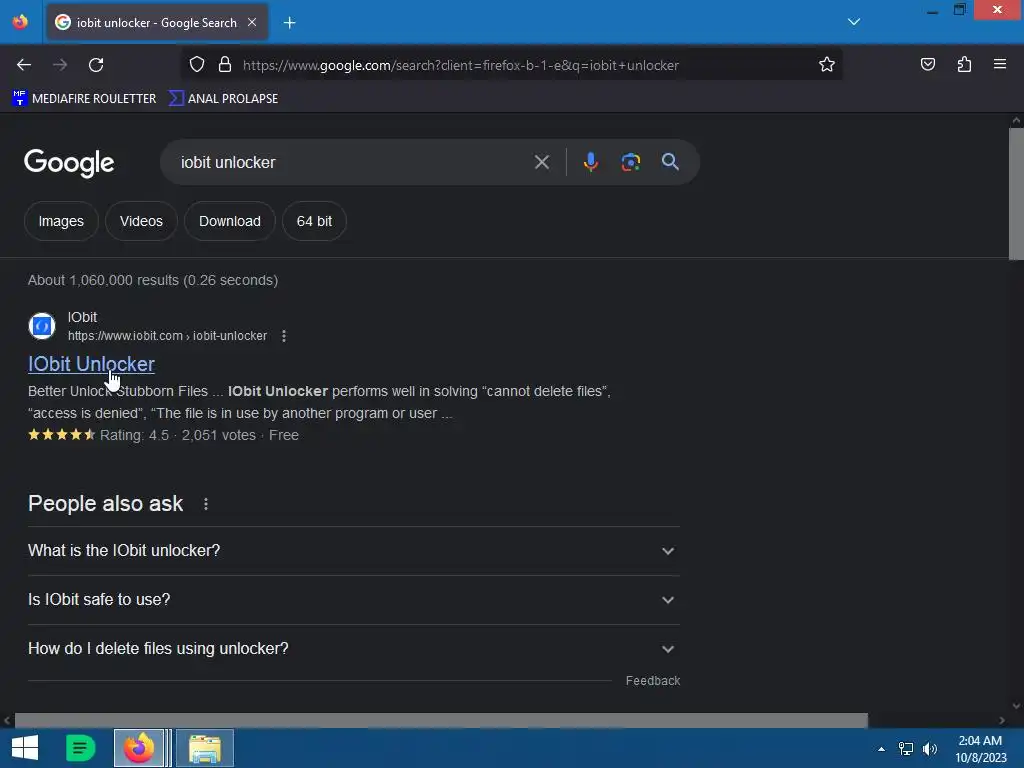The height and width of the screenshot is (768, 1024).
Task: Start voice search with microphone icon
Action: (x=590, y=162)
